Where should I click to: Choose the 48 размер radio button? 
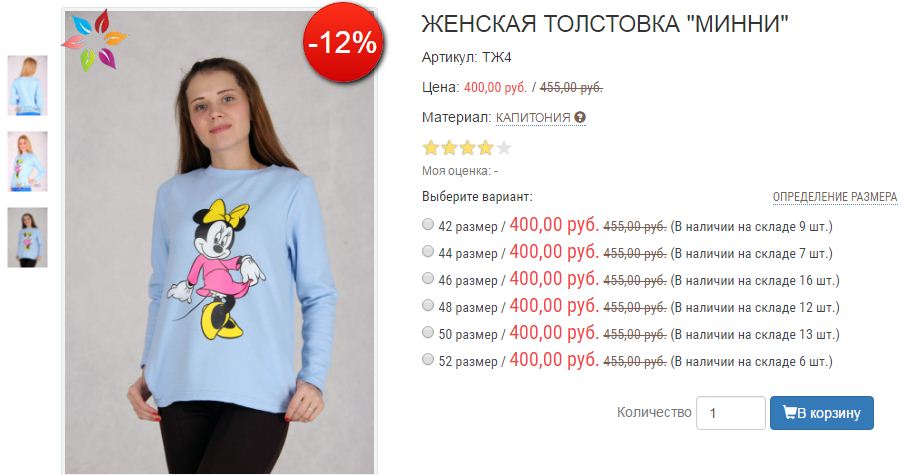(427, 305)
